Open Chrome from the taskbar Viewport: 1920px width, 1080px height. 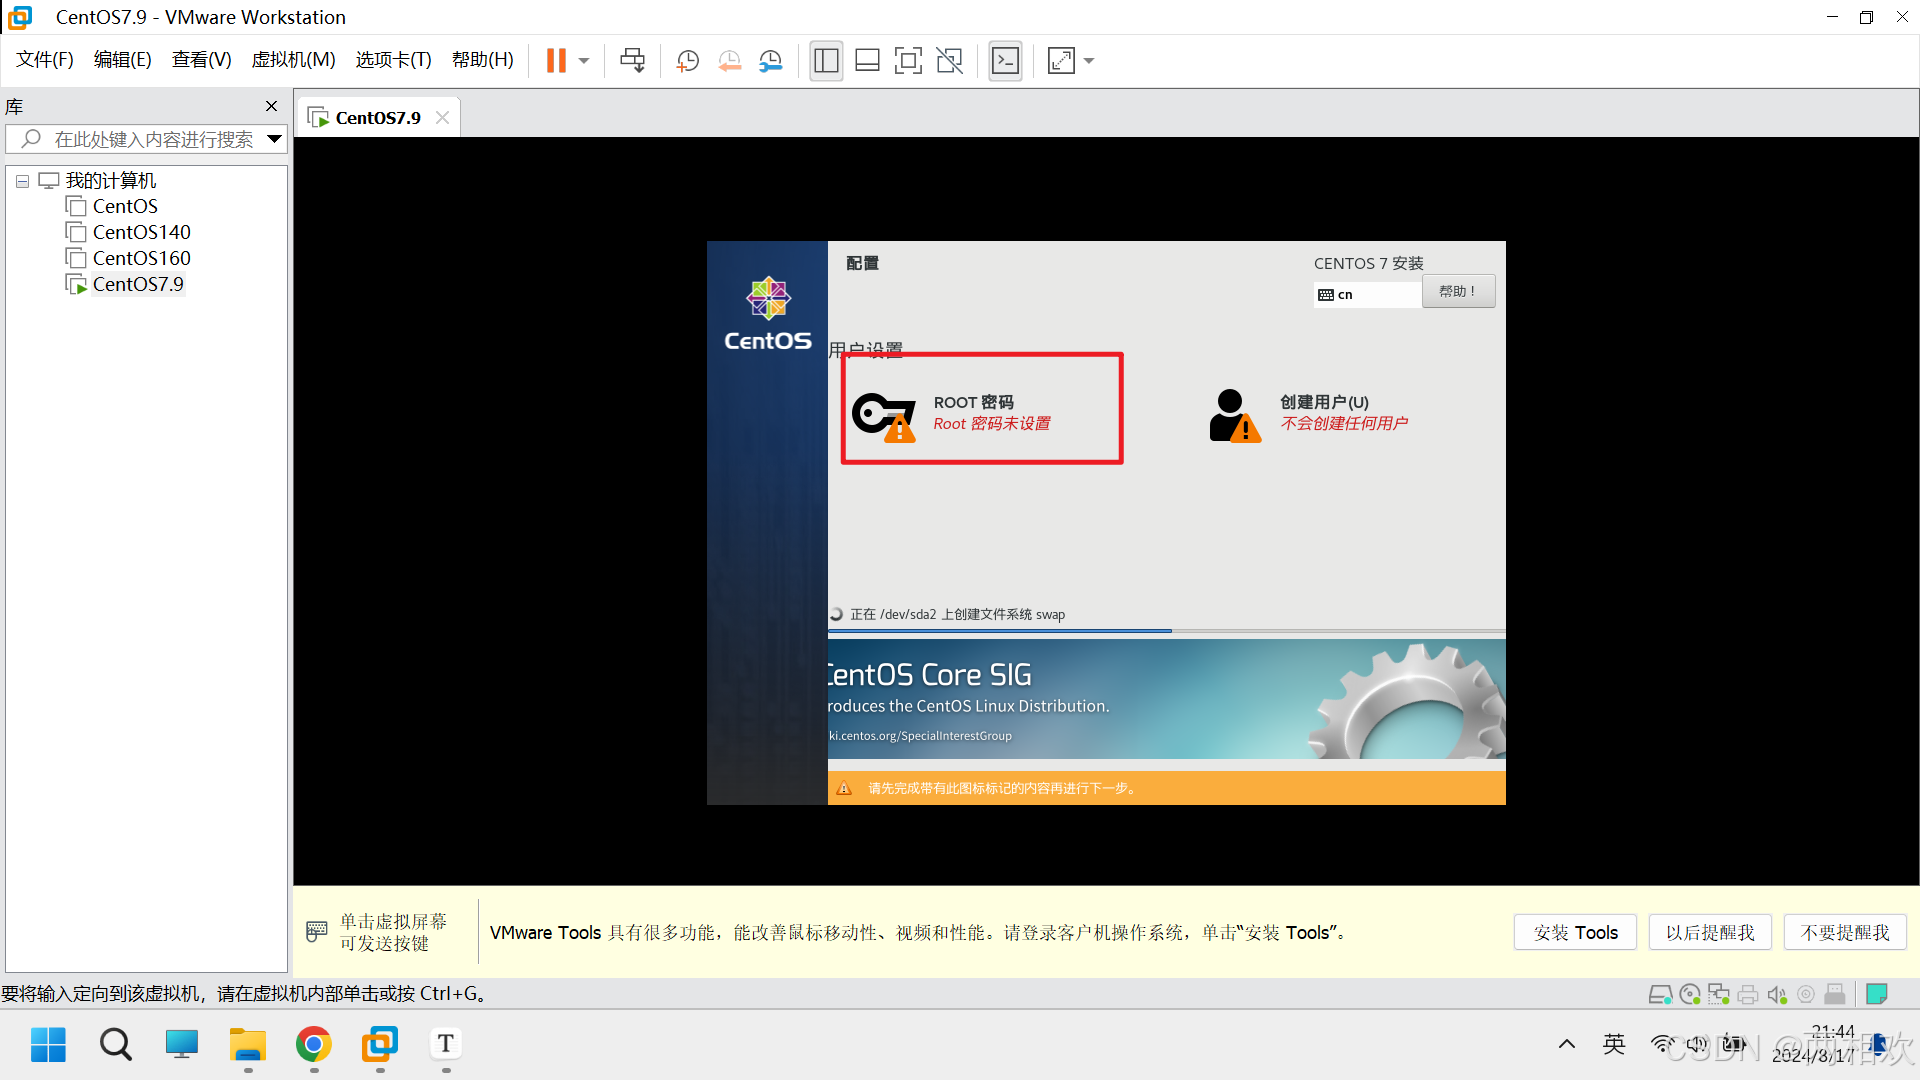click(x=314, y=1045)
